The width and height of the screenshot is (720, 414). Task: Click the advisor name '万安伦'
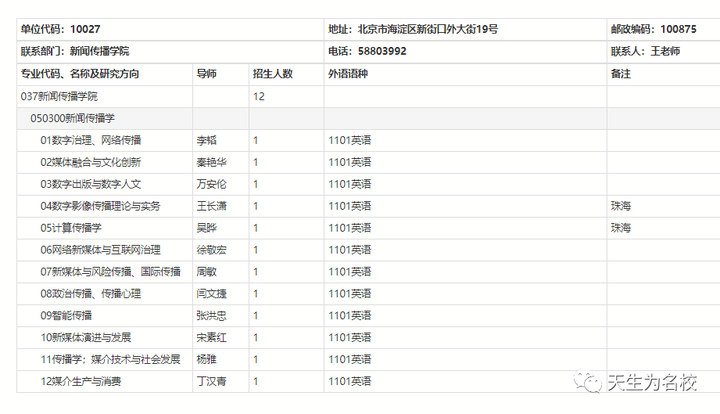click(211, 185)
